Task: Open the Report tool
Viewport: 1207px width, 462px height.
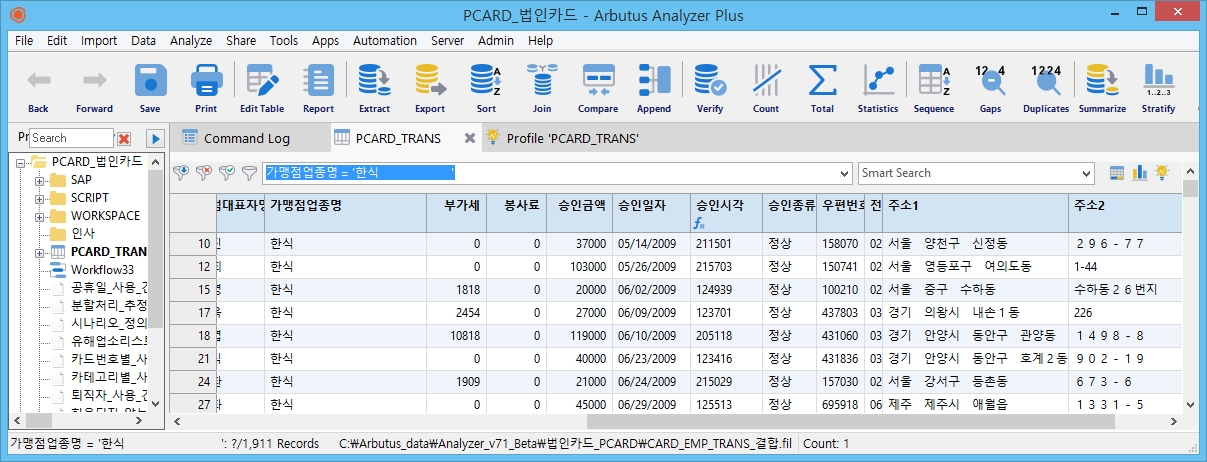Action: [318, 88]
